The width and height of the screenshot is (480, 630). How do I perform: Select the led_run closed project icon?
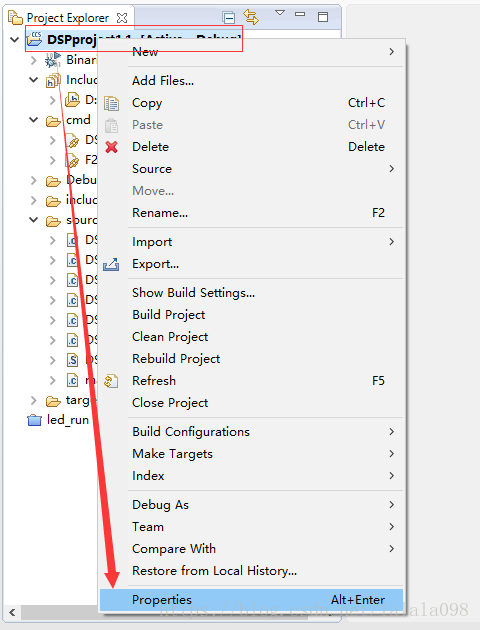35,420
